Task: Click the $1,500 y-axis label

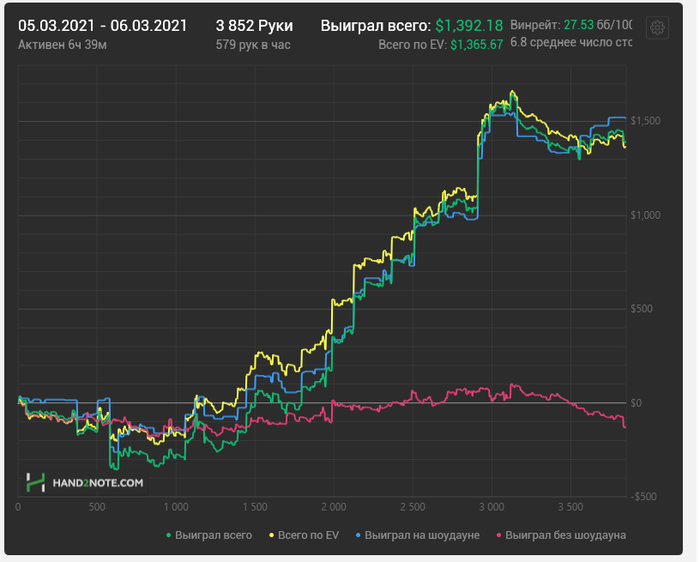Action: (645, 121)
